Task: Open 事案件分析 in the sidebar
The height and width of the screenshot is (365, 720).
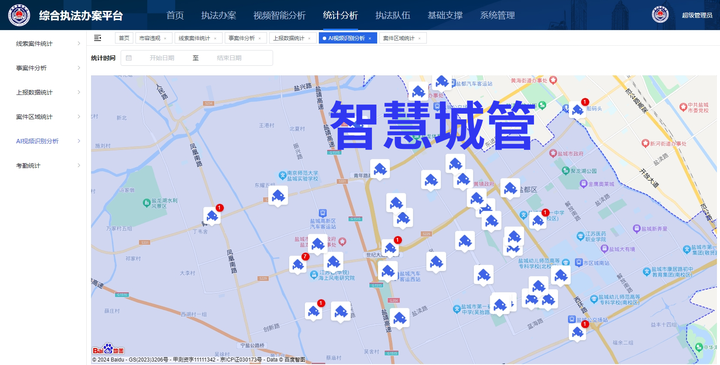Action: (31, 68)
